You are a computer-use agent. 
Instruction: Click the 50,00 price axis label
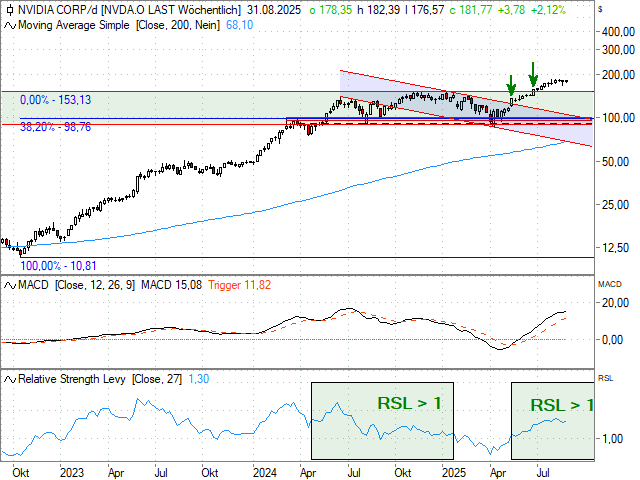click(x=615, y=162)
